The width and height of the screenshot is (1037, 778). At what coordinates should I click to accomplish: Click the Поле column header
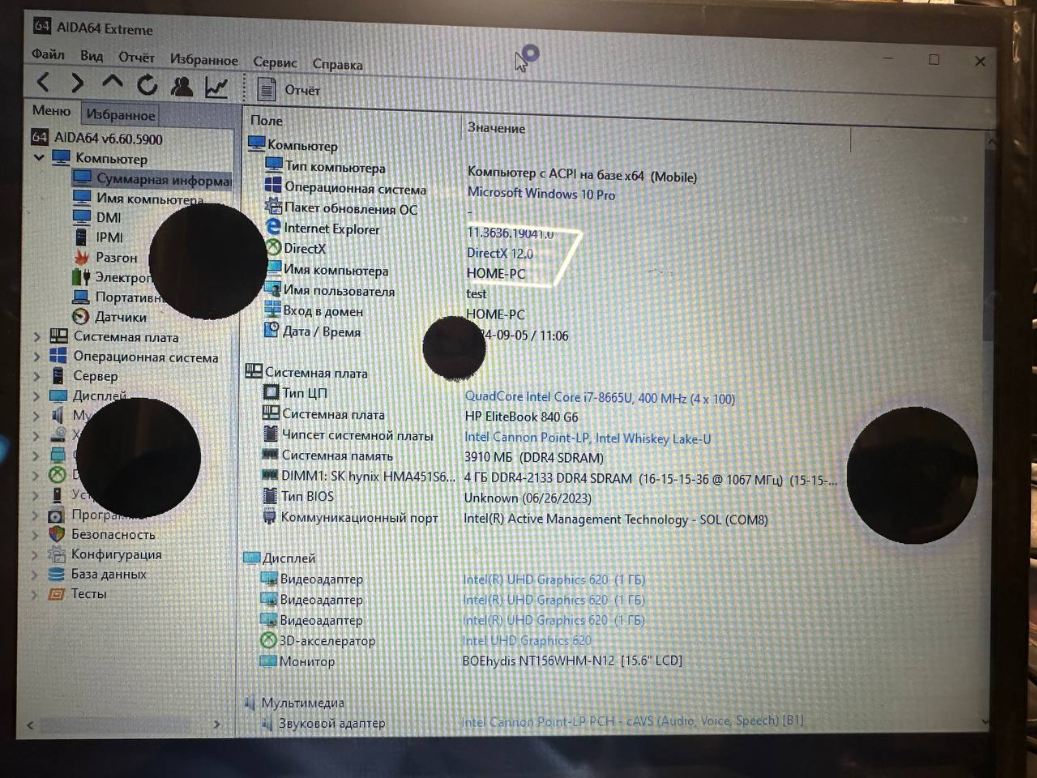point(267,120)
